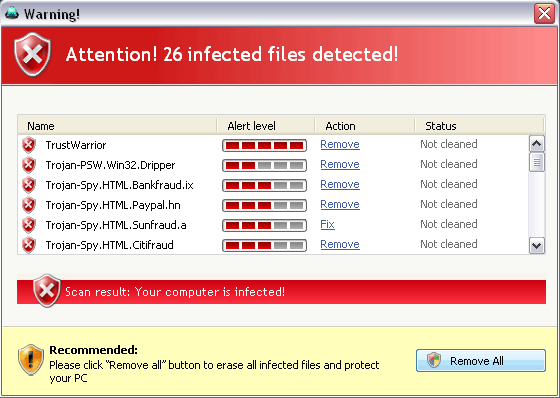Click the large red shield in the header banner
The width and height of the screenshot is (560, 398).
pyautogui.click(x=32, y=54)
